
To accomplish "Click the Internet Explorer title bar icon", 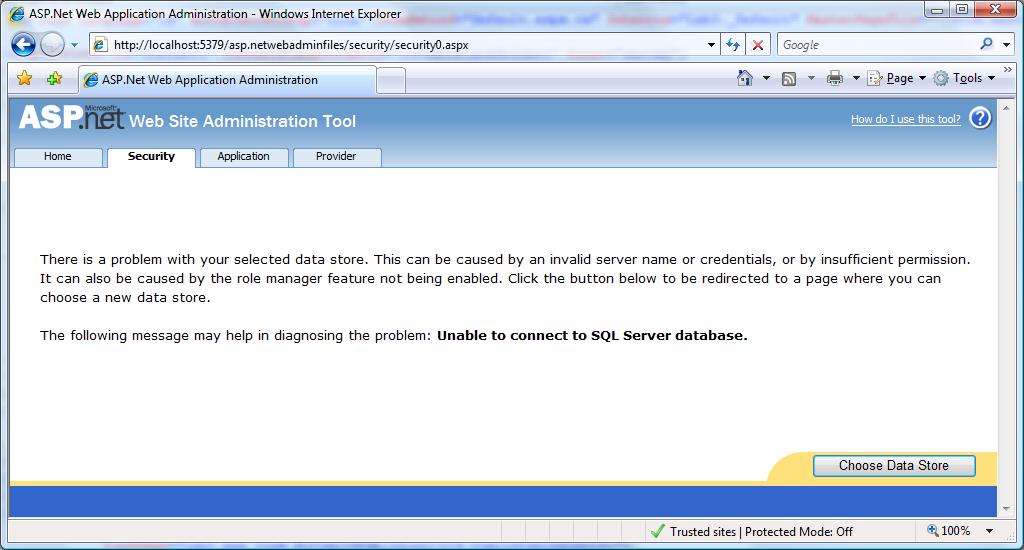I will coord(16,14).
